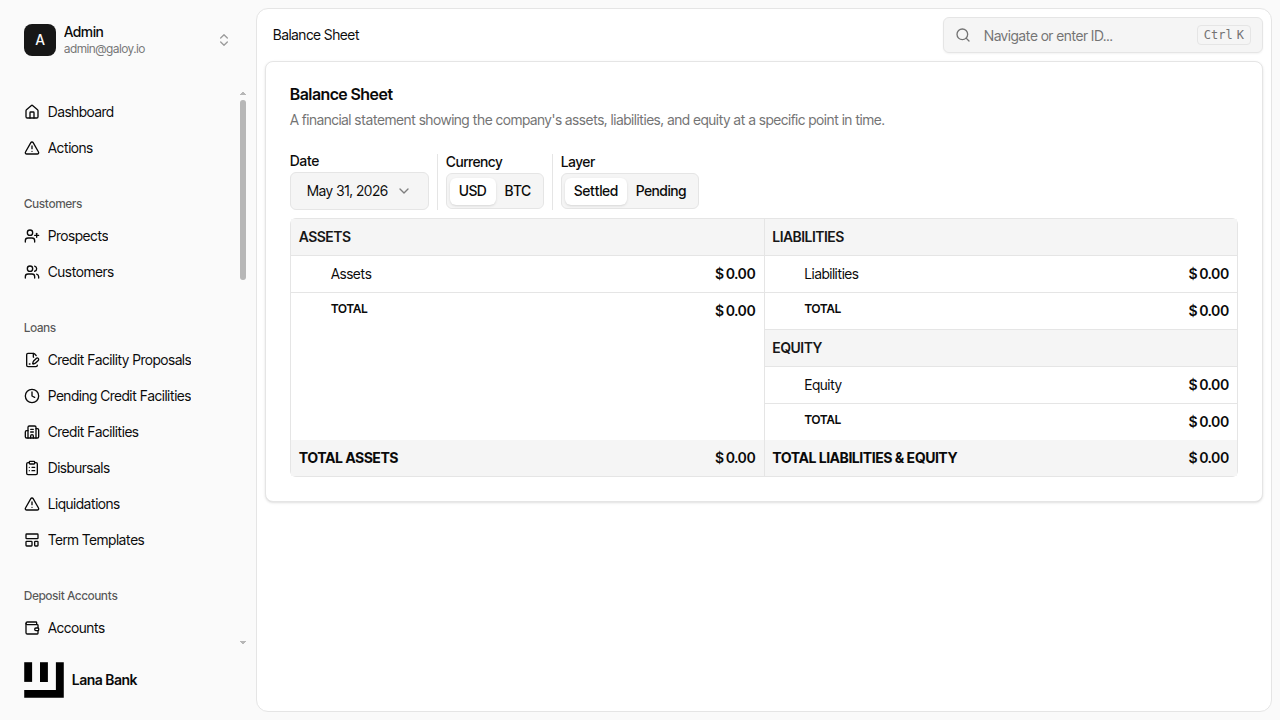Select the Prospects person-plus icon
This screenshot has width=1280, height=720.
32,236
